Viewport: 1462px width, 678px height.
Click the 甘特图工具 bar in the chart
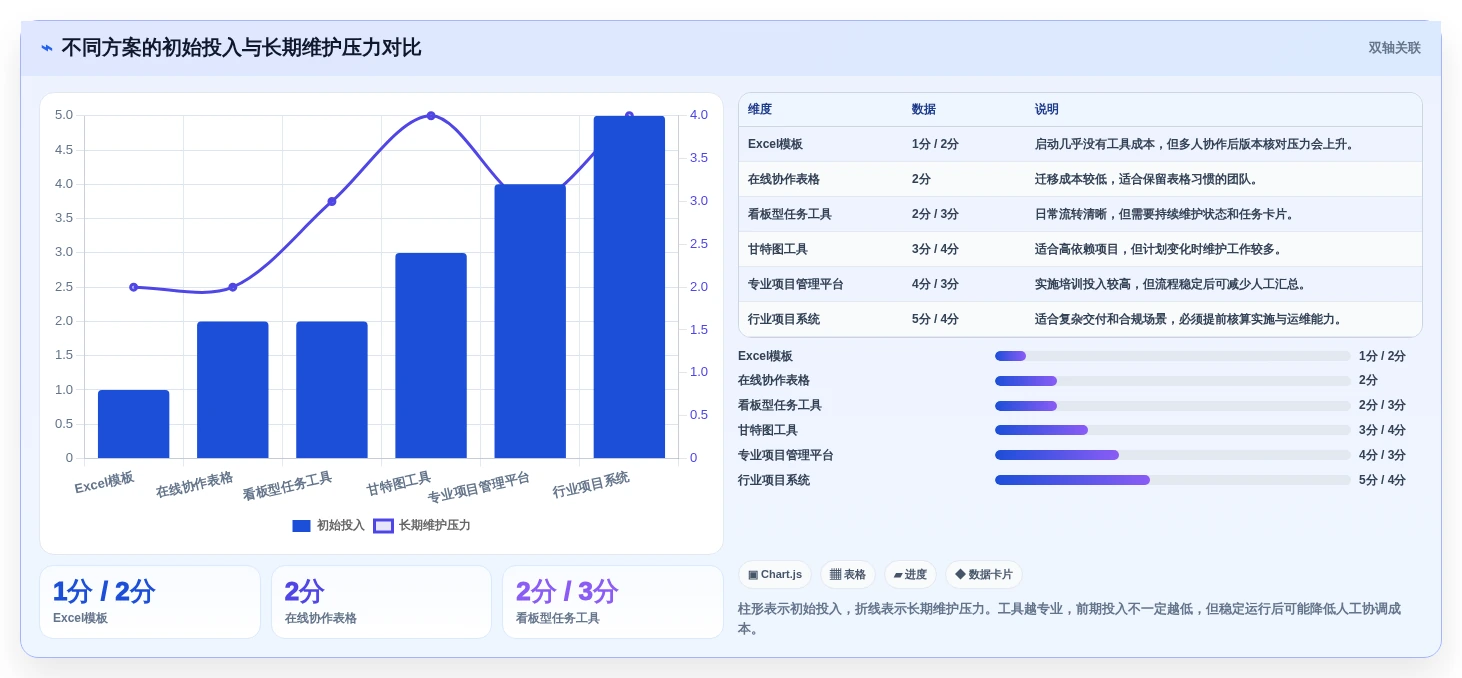431,355
